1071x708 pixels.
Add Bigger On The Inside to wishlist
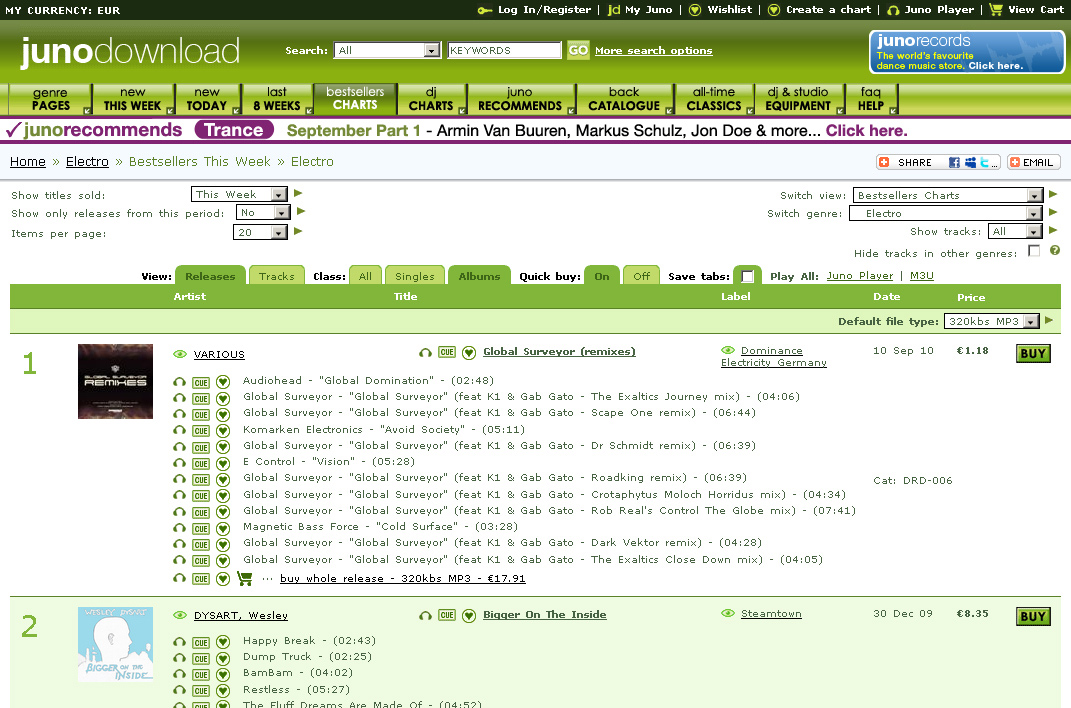click(469, 615)
